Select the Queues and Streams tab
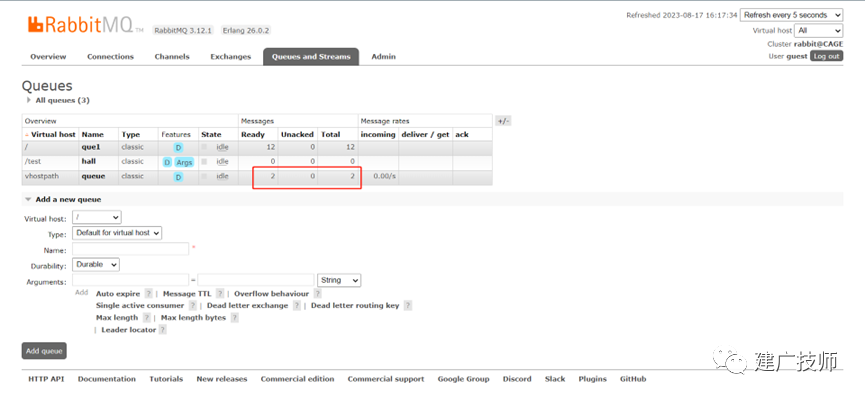 311,56
